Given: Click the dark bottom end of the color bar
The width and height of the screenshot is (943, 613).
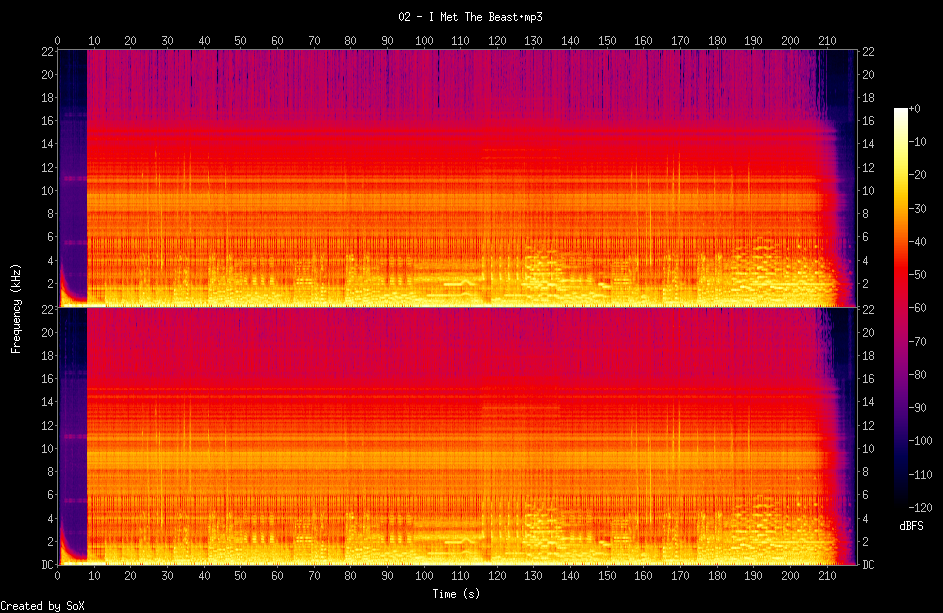Looking at the screenshot, I should [x=901, y=506].
